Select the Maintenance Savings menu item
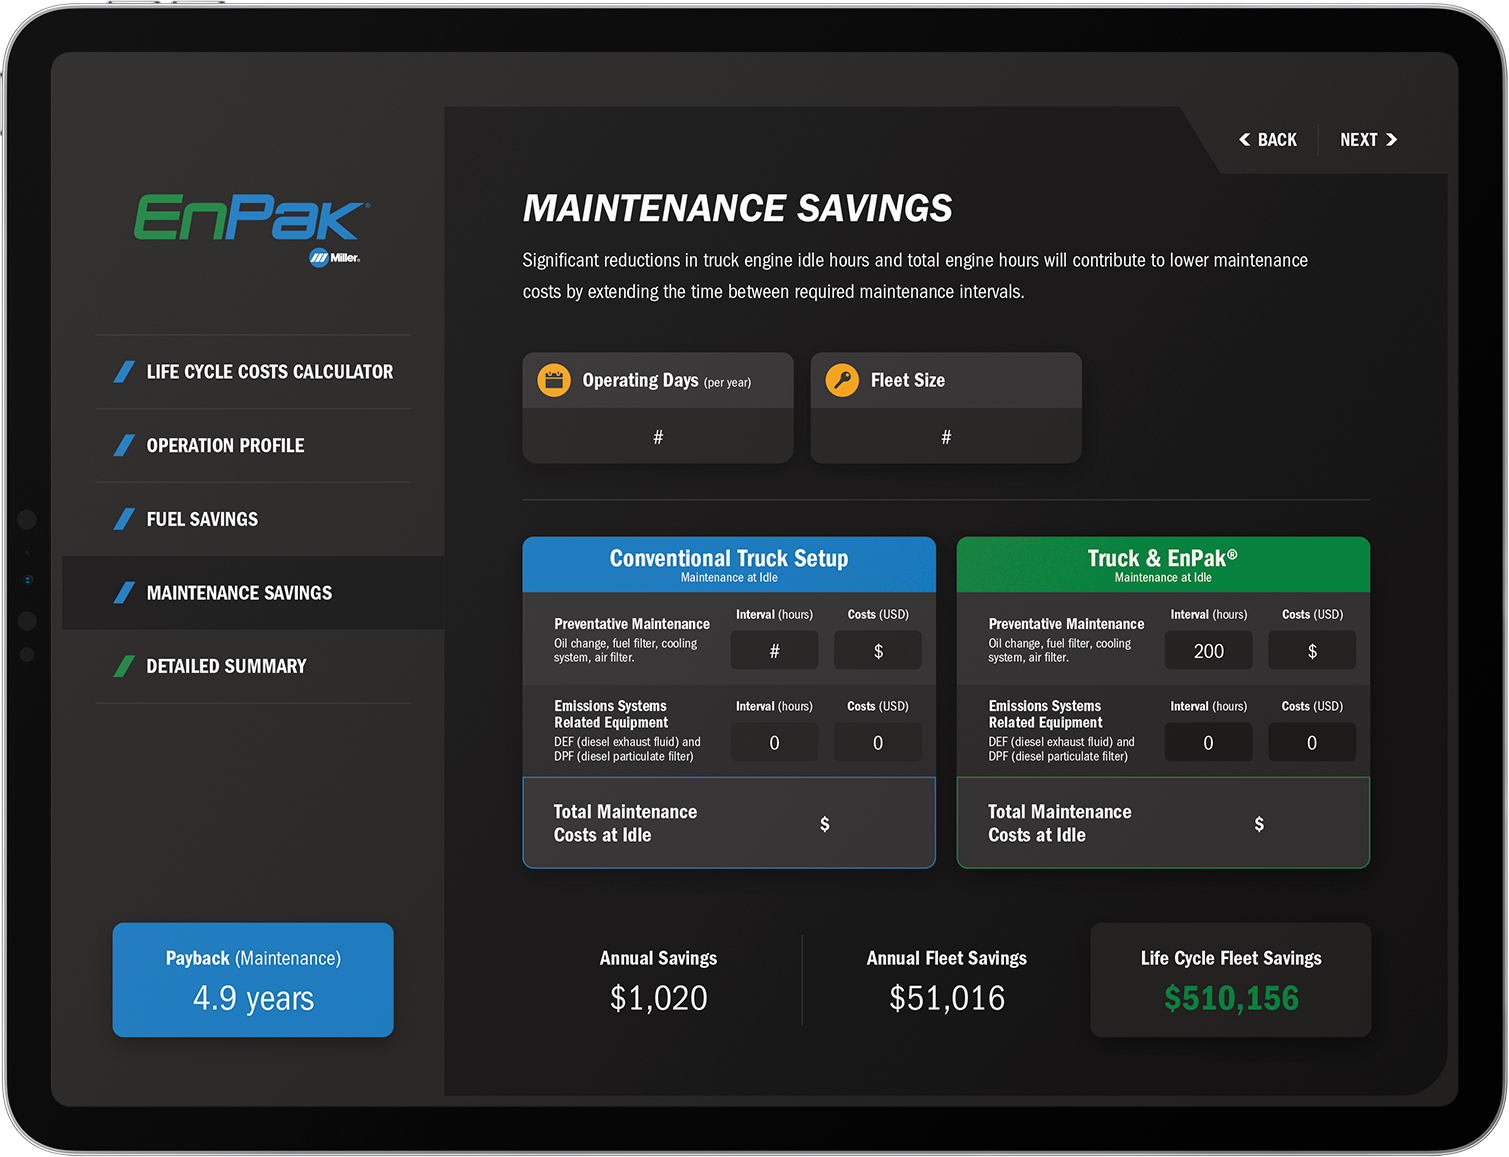Viewport: 1509px width, 1157px height. coord(253,593)
